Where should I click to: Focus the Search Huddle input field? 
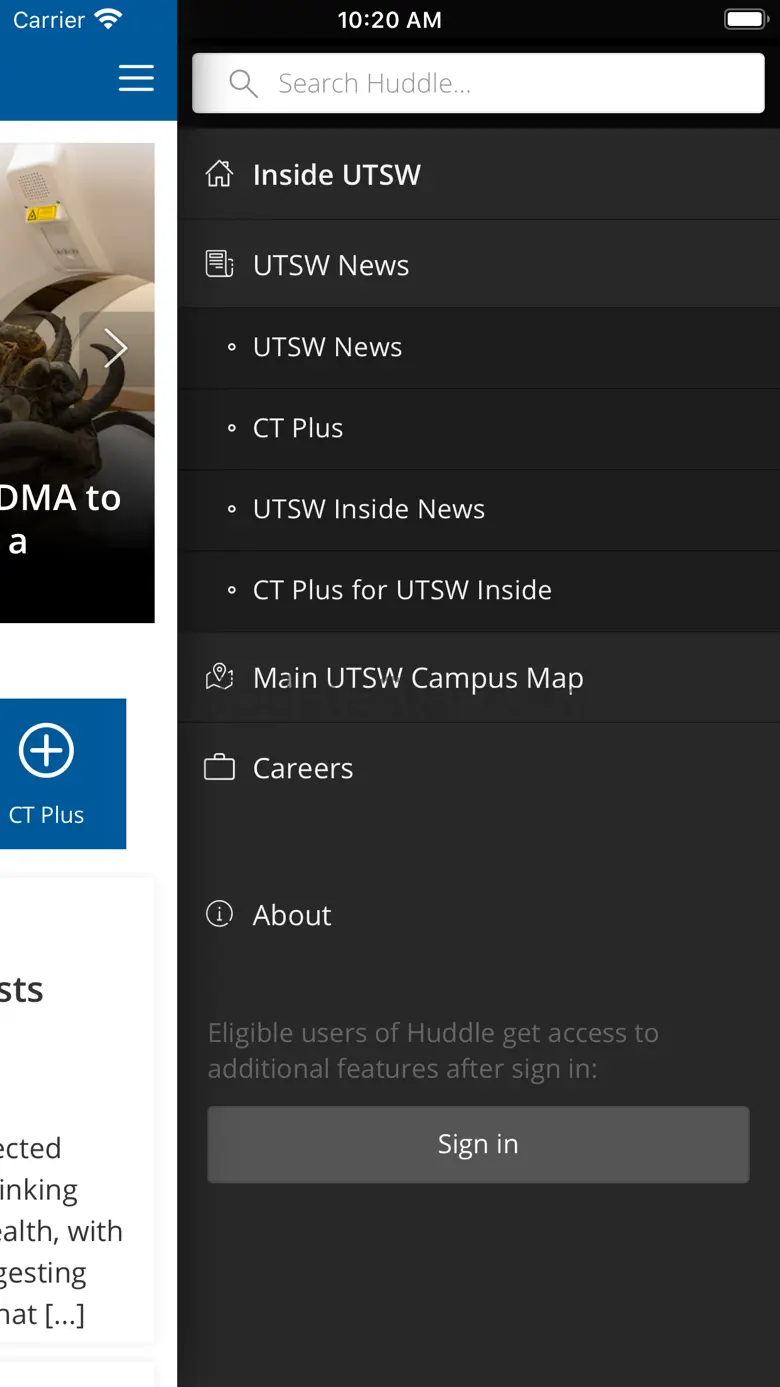478,83
